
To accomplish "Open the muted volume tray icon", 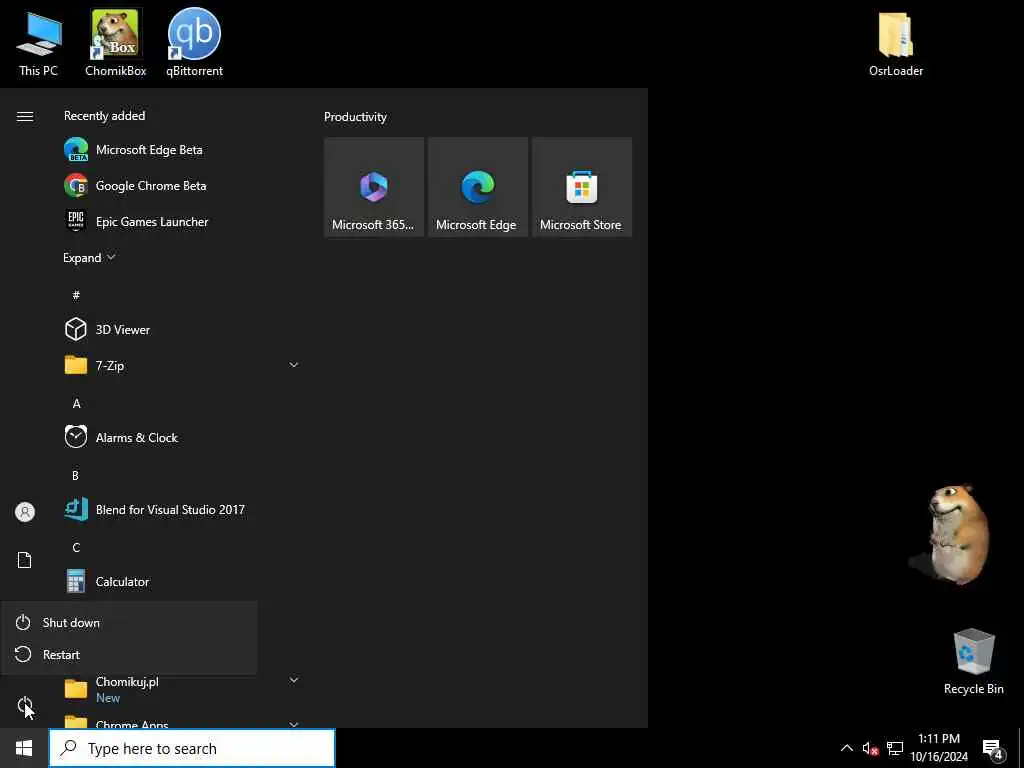I will point(870,748).
